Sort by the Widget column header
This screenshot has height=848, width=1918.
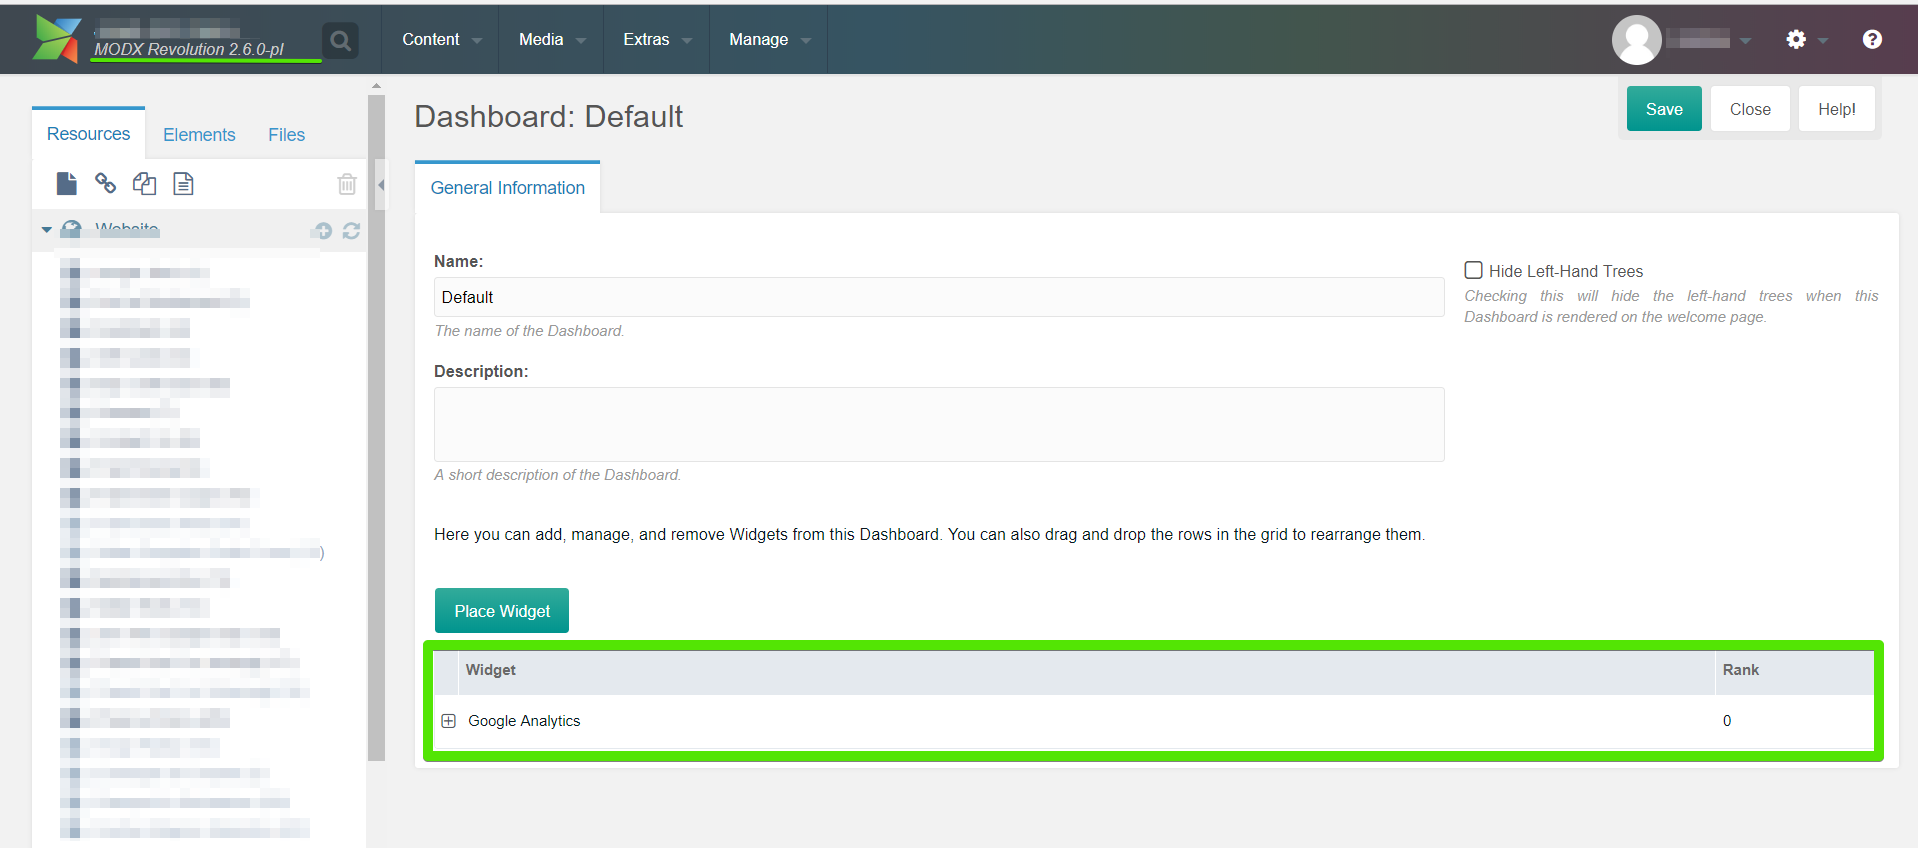click(1086, 670)
